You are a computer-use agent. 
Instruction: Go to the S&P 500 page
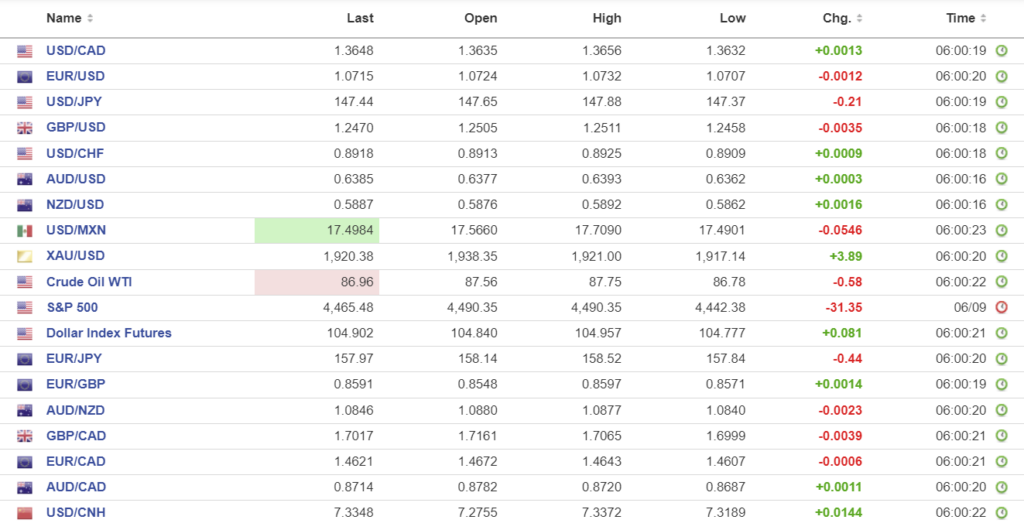coord(72,308)
